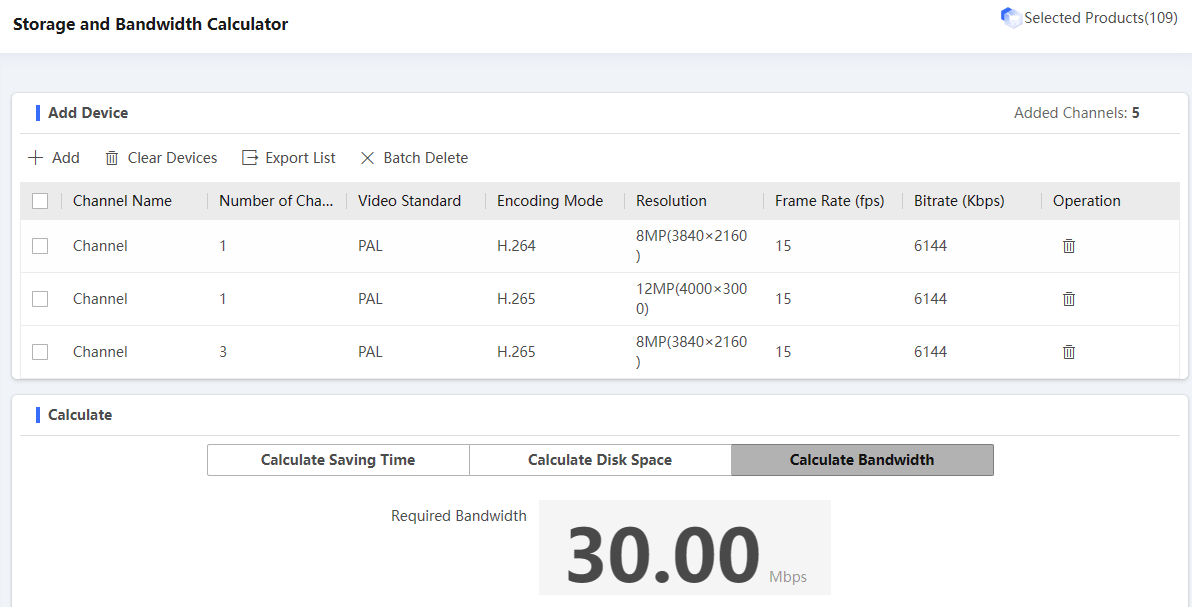The height and width of the screenshot is (607, 1192).
Task: Click the Add device plus icon
Action: [x=35, y=157]
